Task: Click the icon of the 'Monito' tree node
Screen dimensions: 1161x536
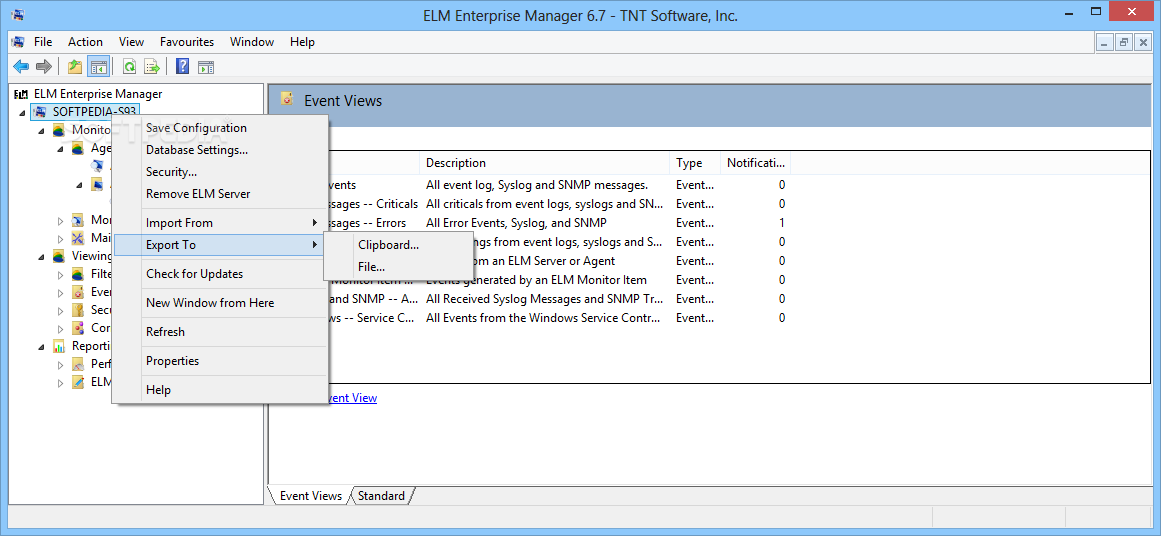Action: coord(59,130)
